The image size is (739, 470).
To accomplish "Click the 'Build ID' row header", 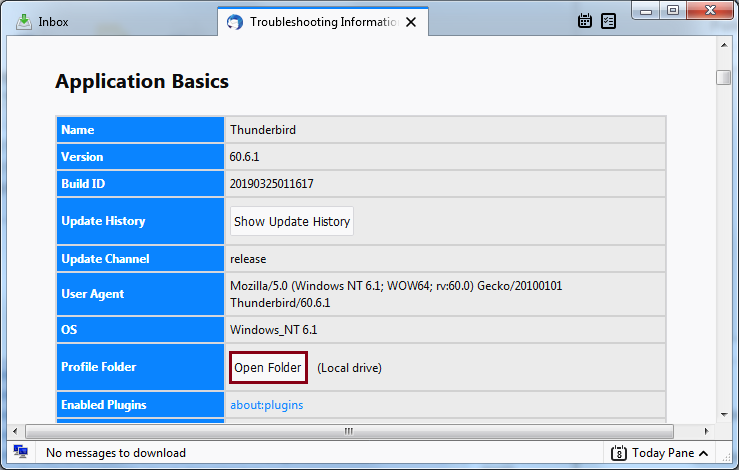I will point(140,183).
